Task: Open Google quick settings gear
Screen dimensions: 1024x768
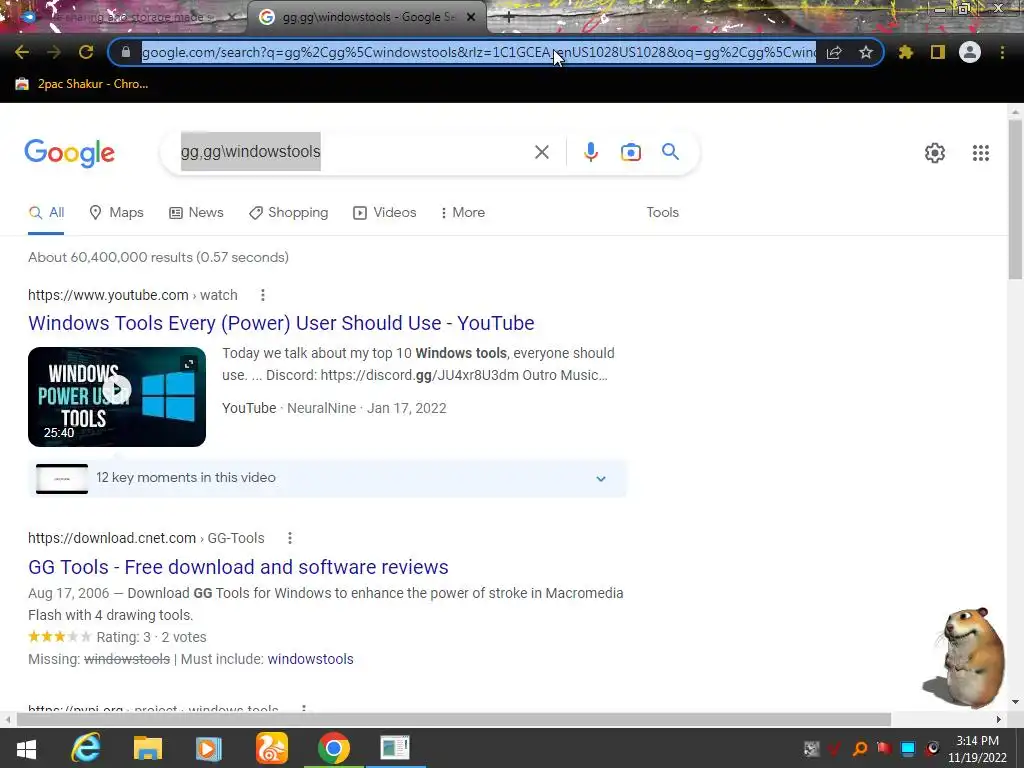Action: [935, 153]
